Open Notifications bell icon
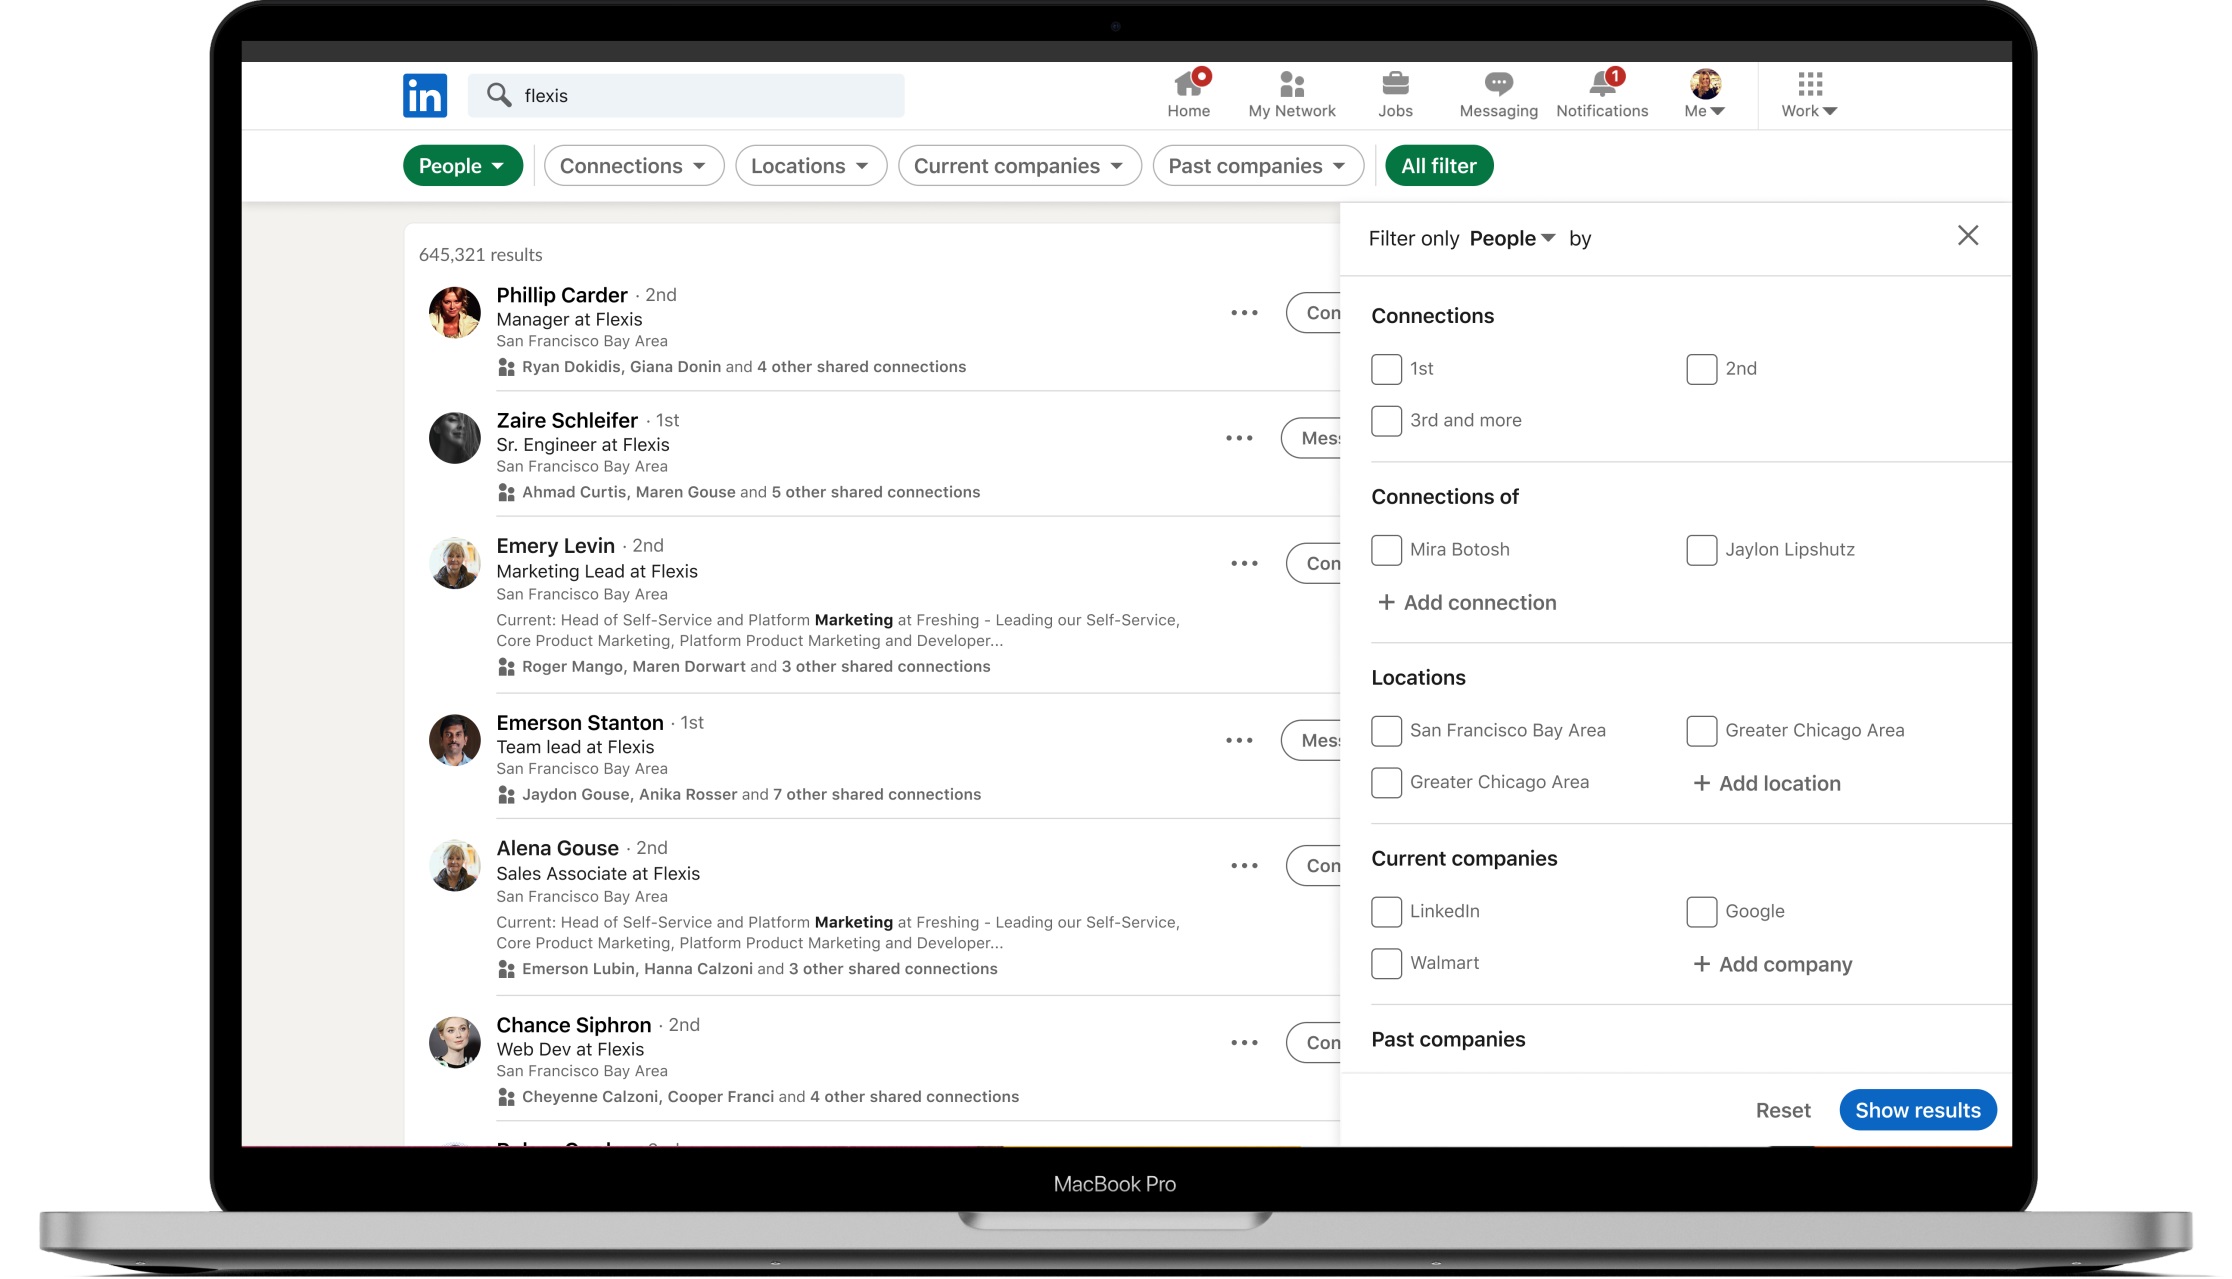Viewport: 2232px width, 1279px height. [1603, 83]
